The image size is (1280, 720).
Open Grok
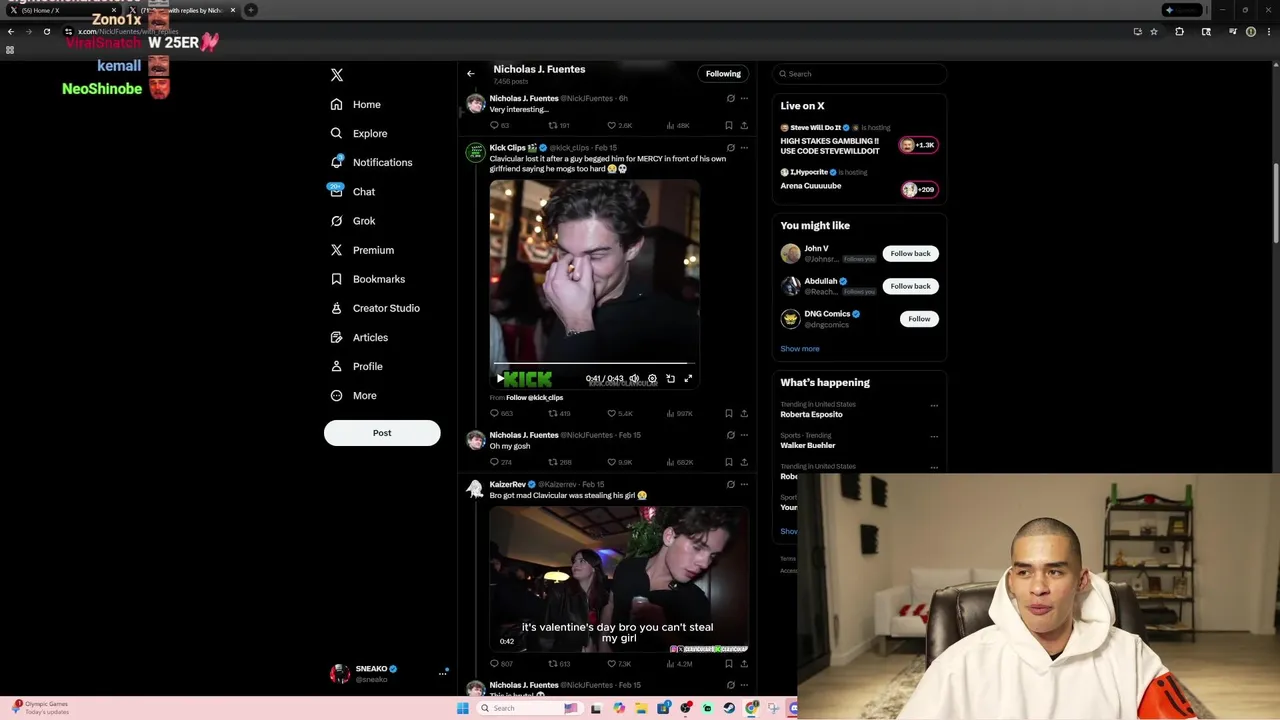click(x=353, y=221)
